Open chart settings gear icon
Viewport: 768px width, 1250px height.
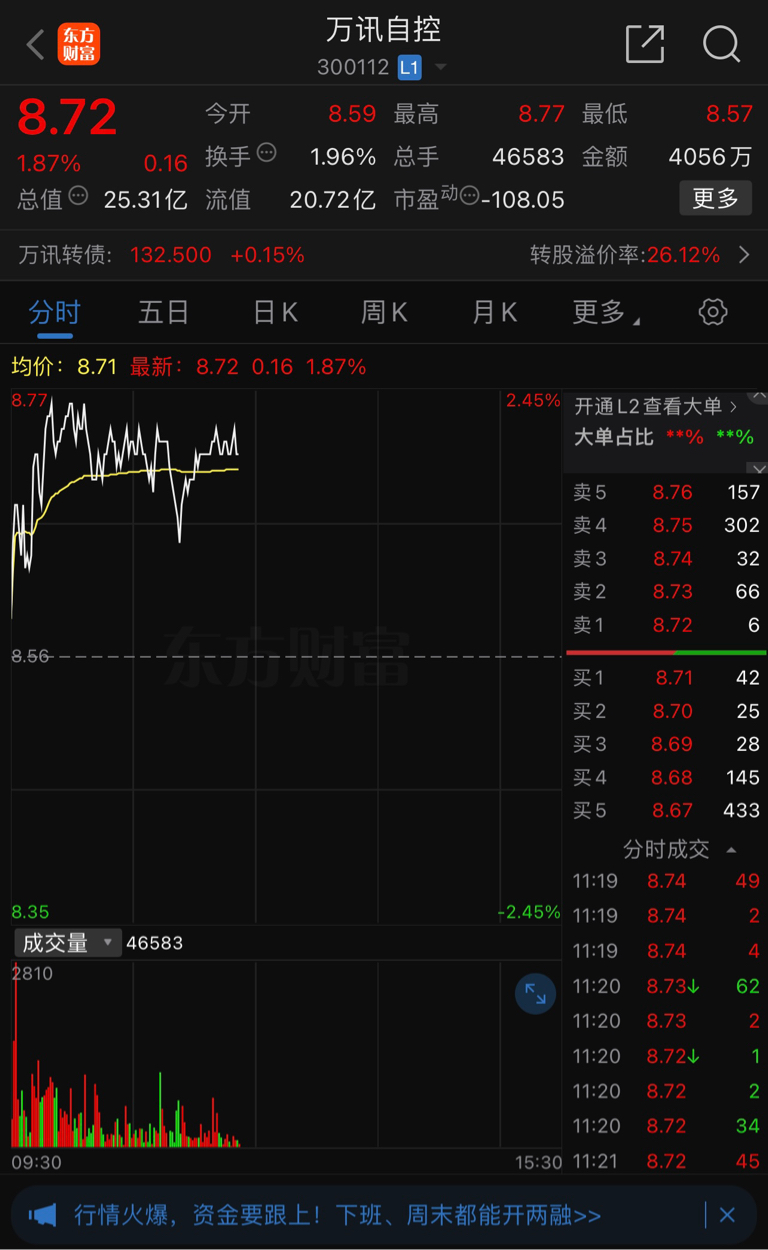click(x=713, y=312)
